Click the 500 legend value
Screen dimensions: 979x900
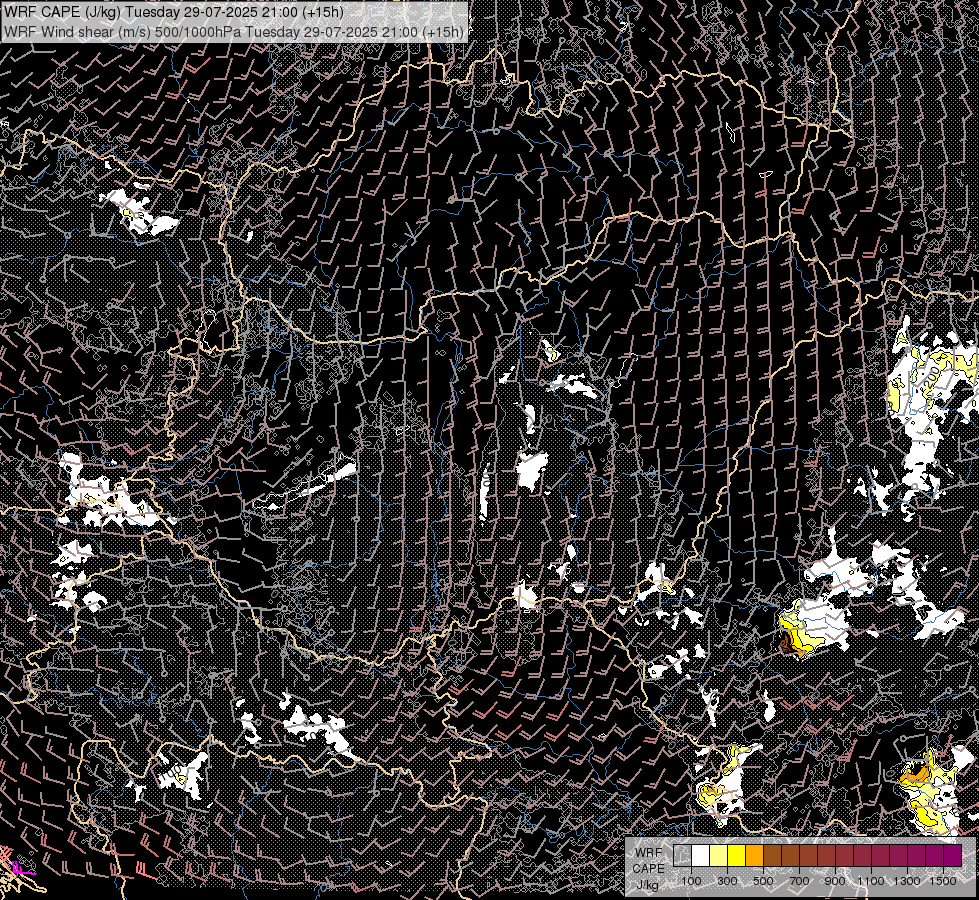(764, 881)
